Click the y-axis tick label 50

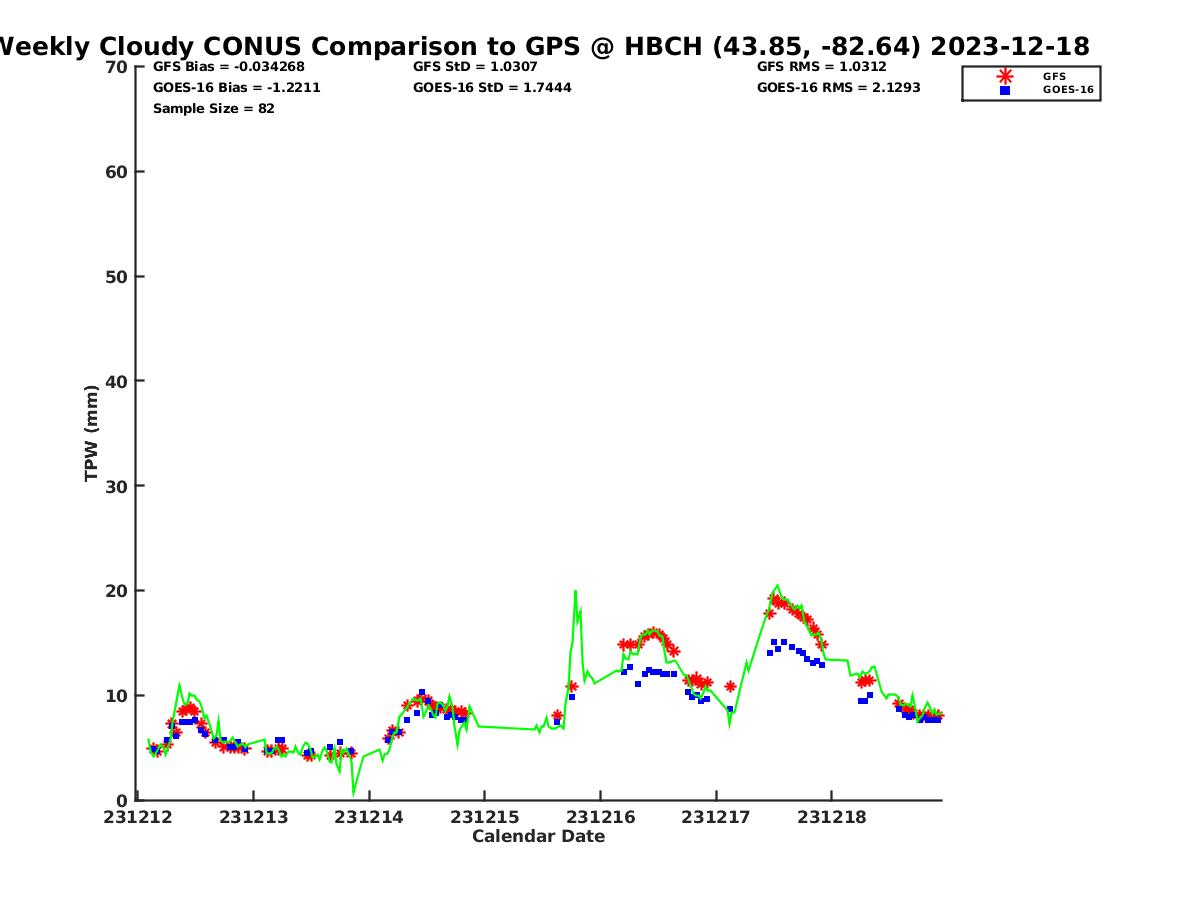click(x=117, y=277)
